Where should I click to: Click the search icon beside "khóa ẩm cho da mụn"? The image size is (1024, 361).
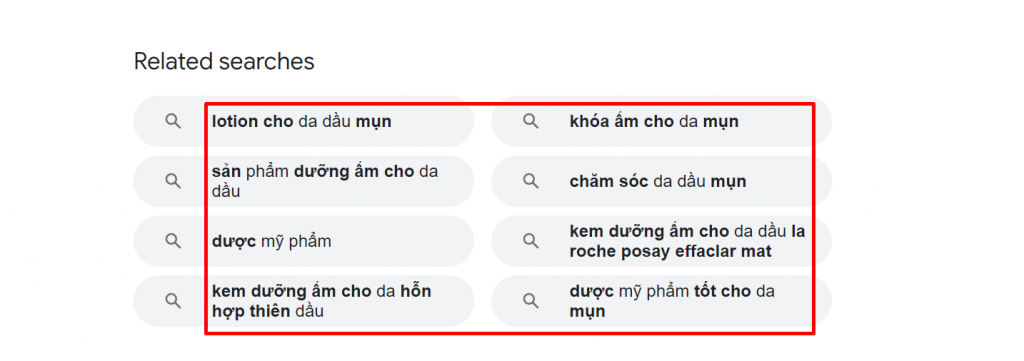(x=531, y=121)
